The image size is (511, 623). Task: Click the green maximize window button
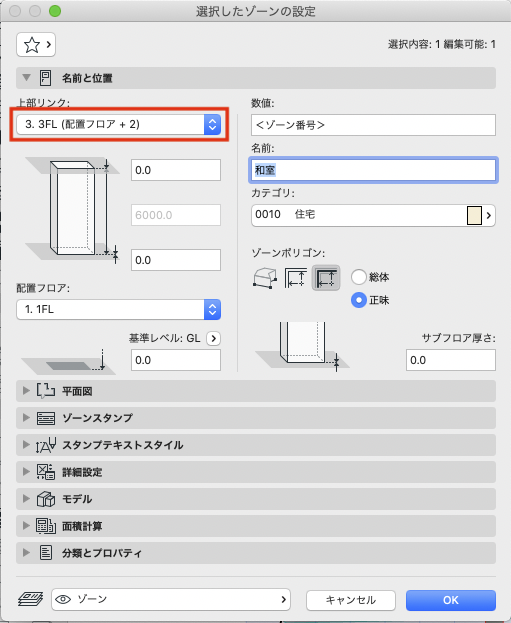coord(55,11)
